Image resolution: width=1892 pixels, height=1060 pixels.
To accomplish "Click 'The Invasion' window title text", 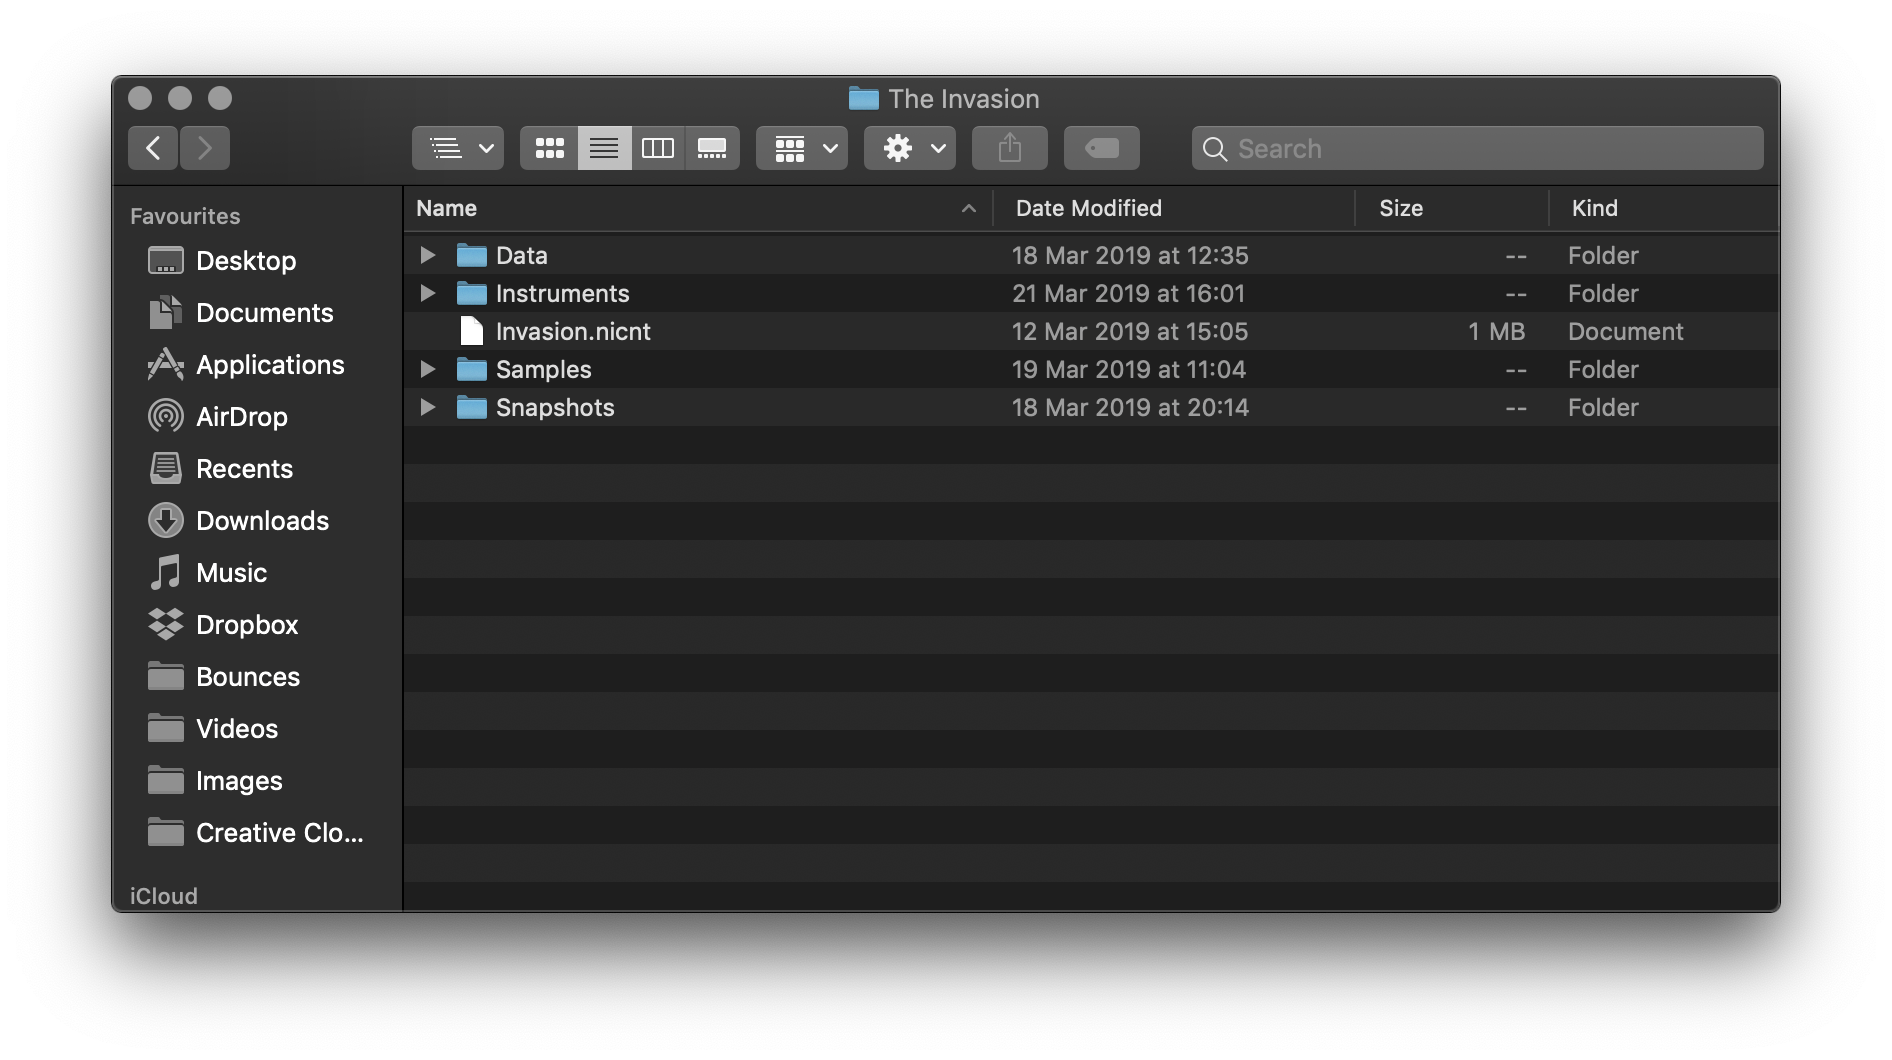I will [x=964, y=98].
